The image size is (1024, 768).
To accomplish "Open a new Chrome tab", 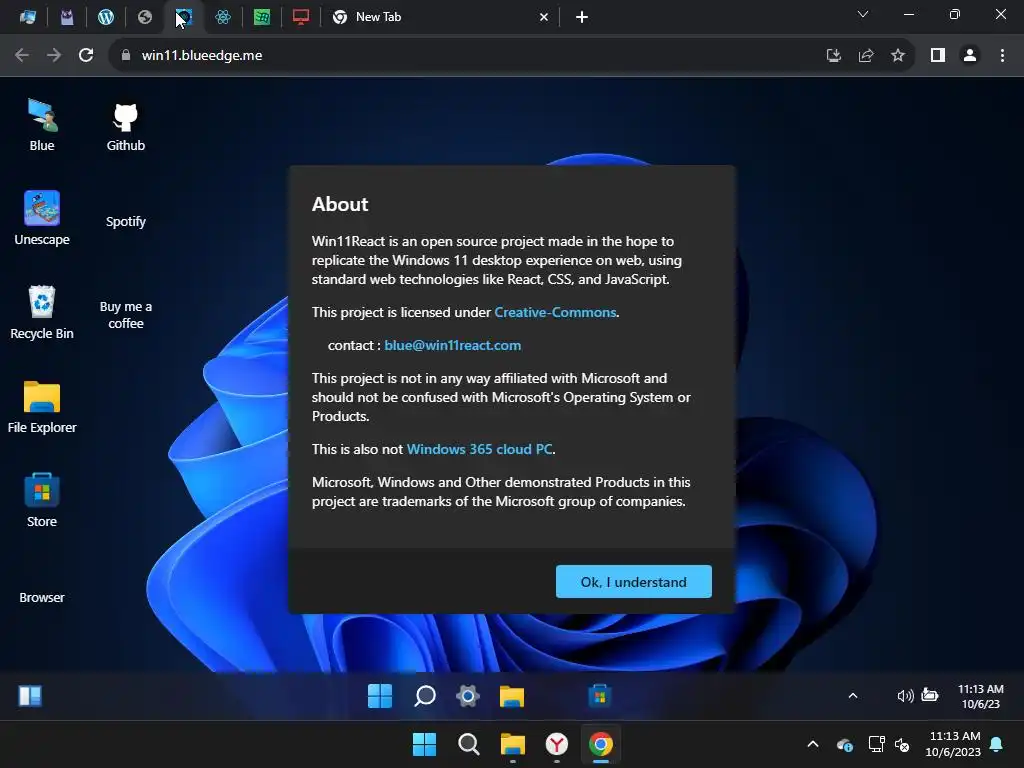I will coord(582,17).
